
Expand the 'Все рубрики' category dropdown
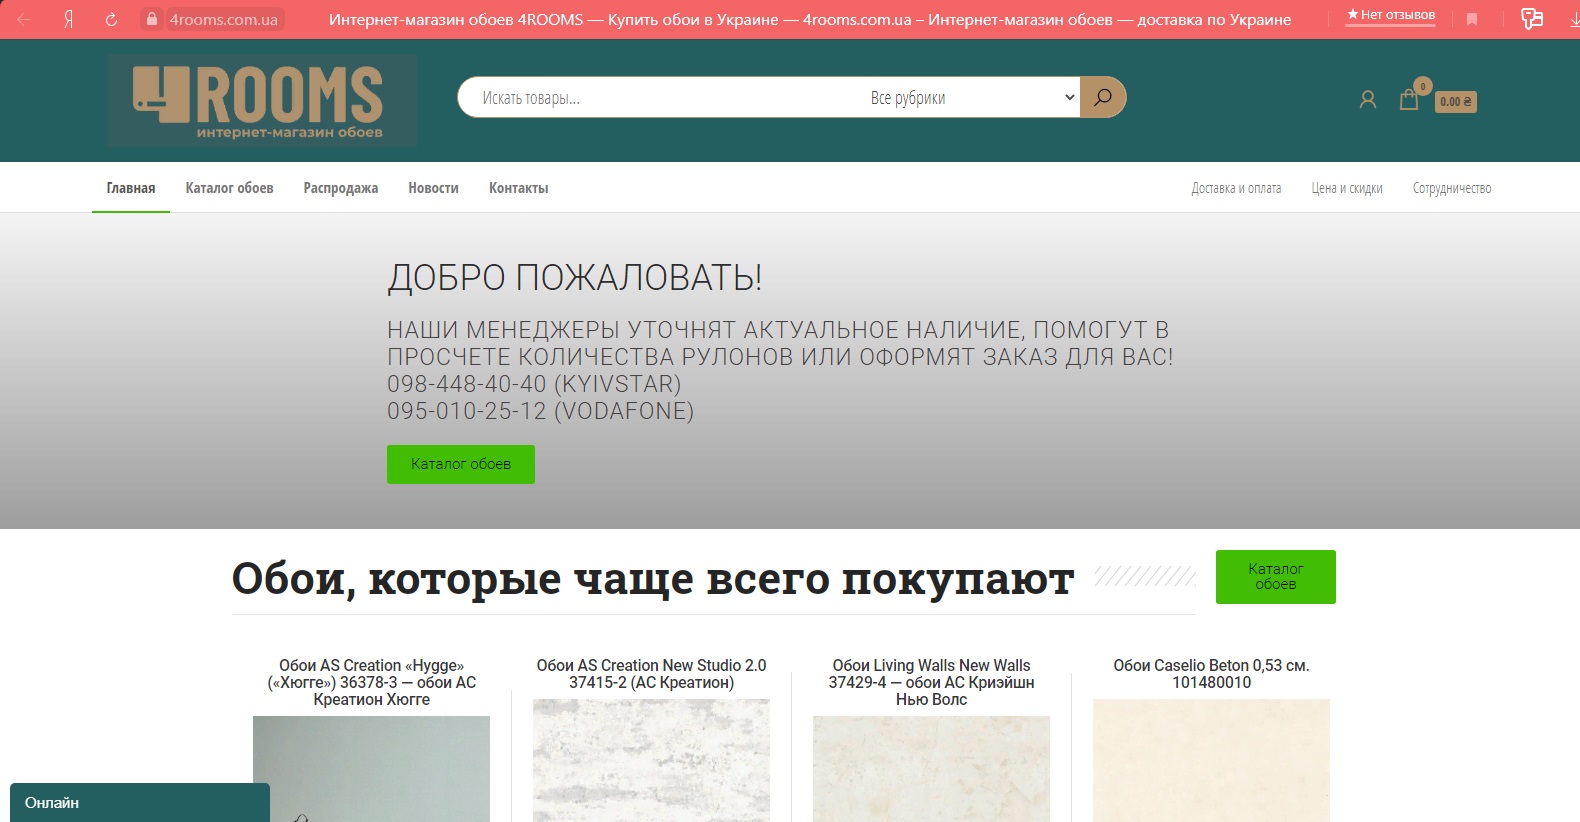click(970, 97)
